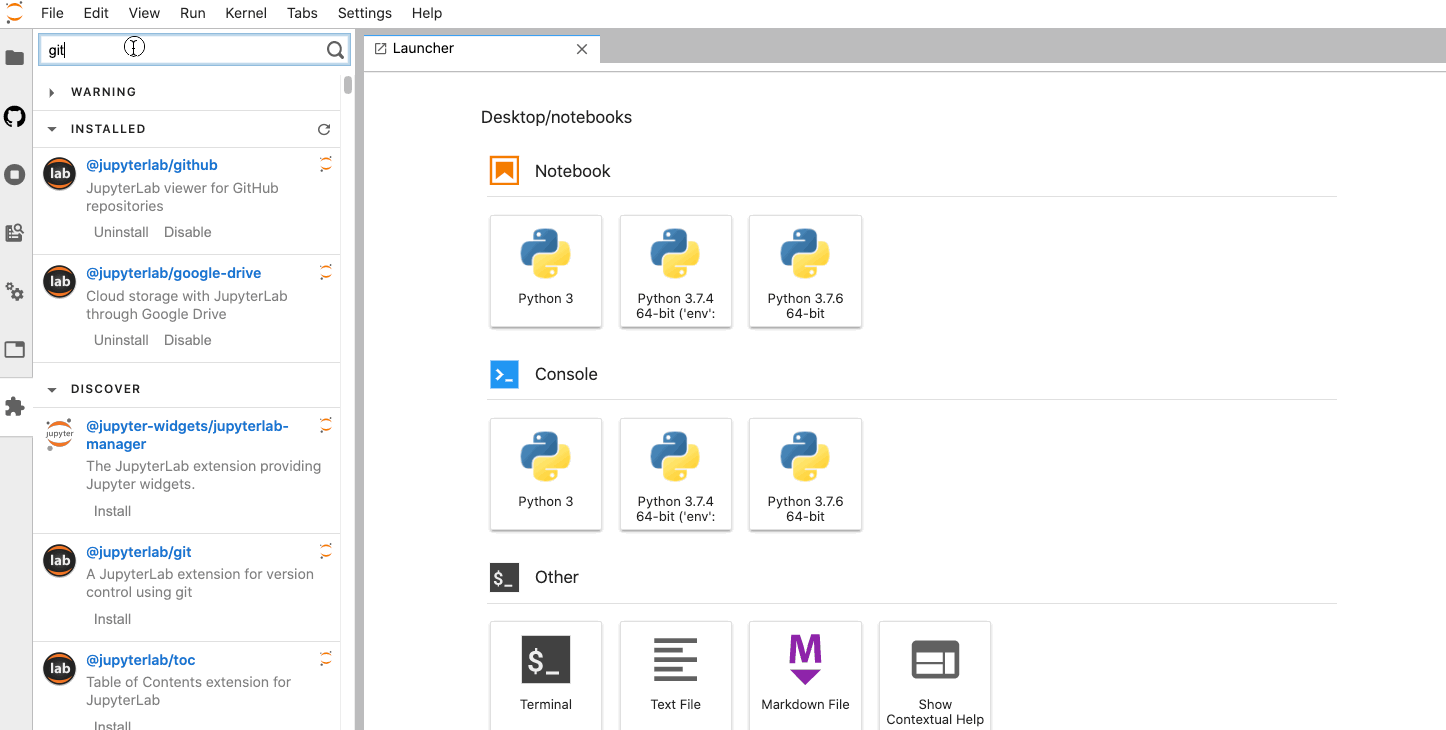The width and height of the screenshot is (1446, 730).
Task: Expand the WARNING section
Action: (52, 92)
